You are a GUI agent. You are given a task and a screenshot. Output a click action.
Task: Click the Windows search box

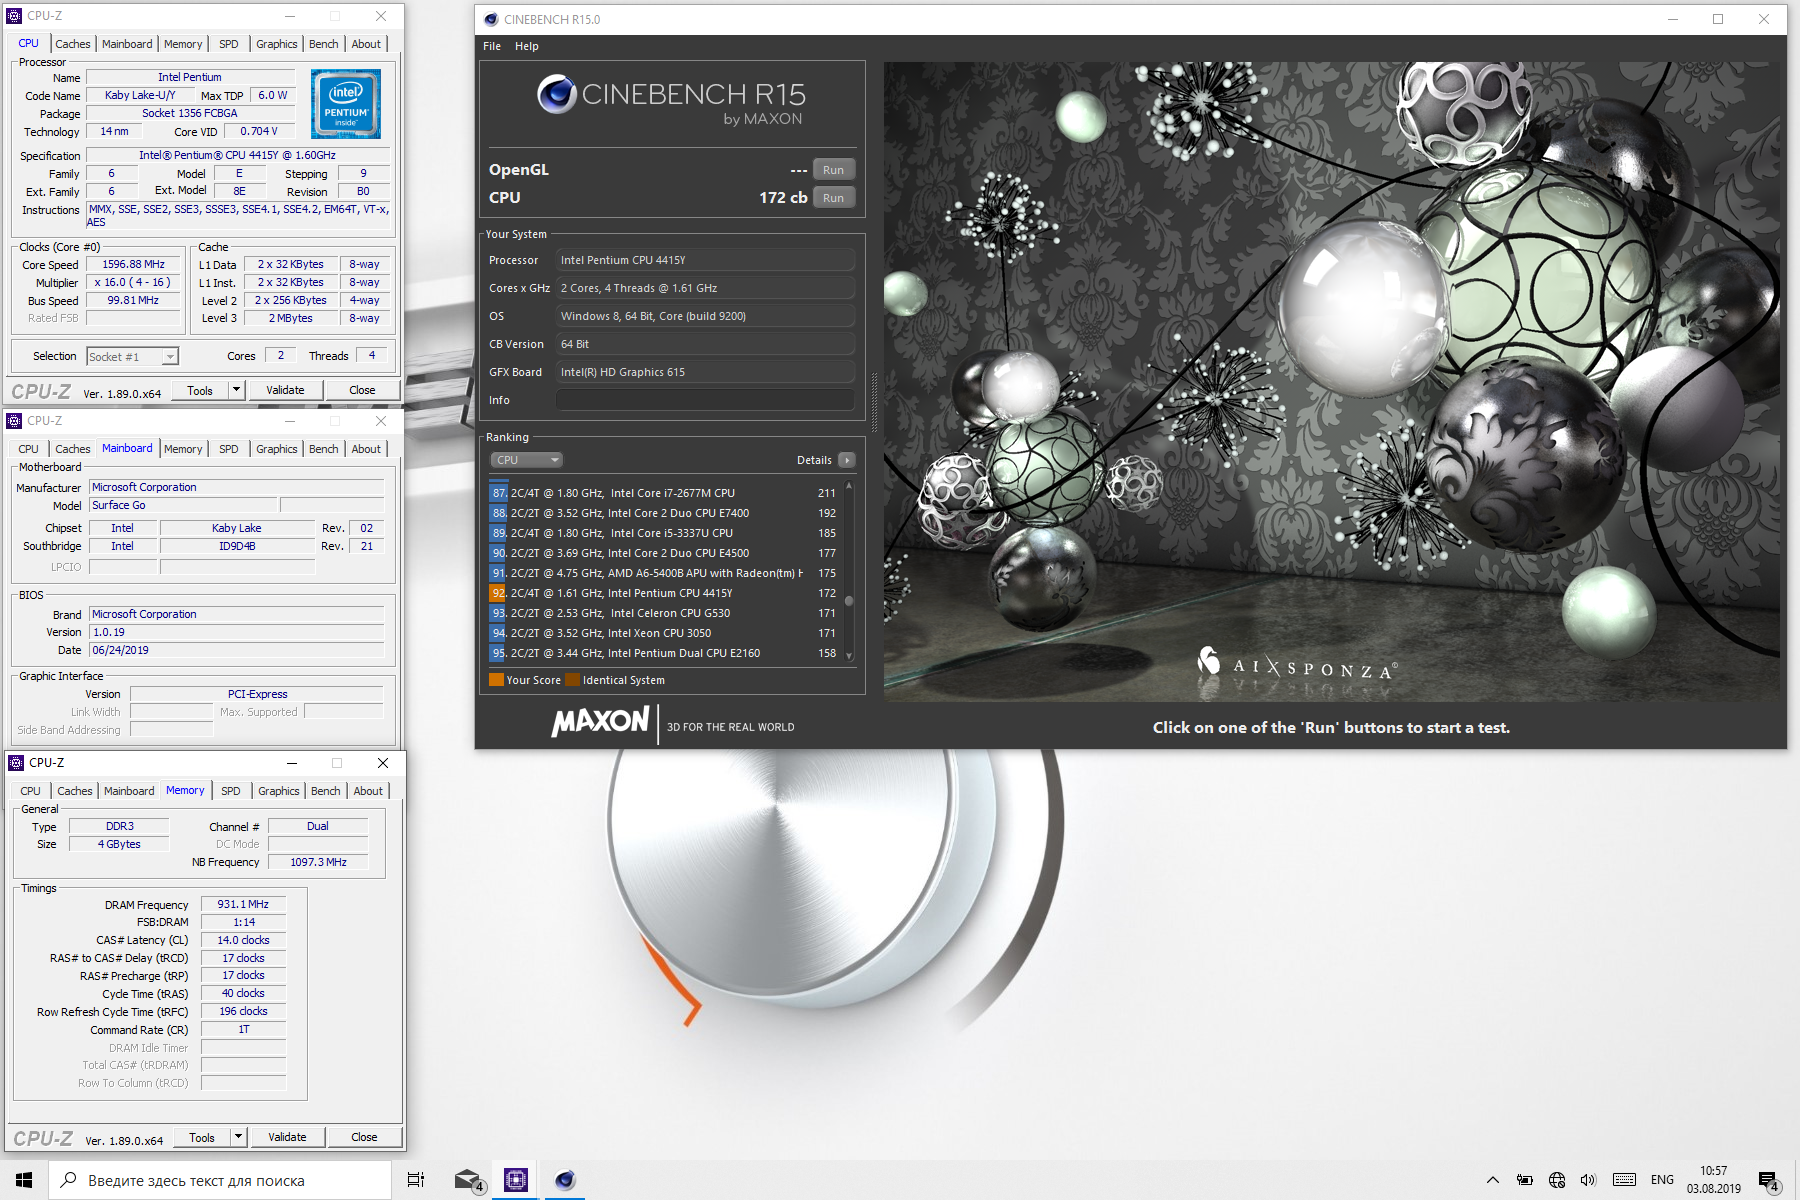click(220, 1180)
